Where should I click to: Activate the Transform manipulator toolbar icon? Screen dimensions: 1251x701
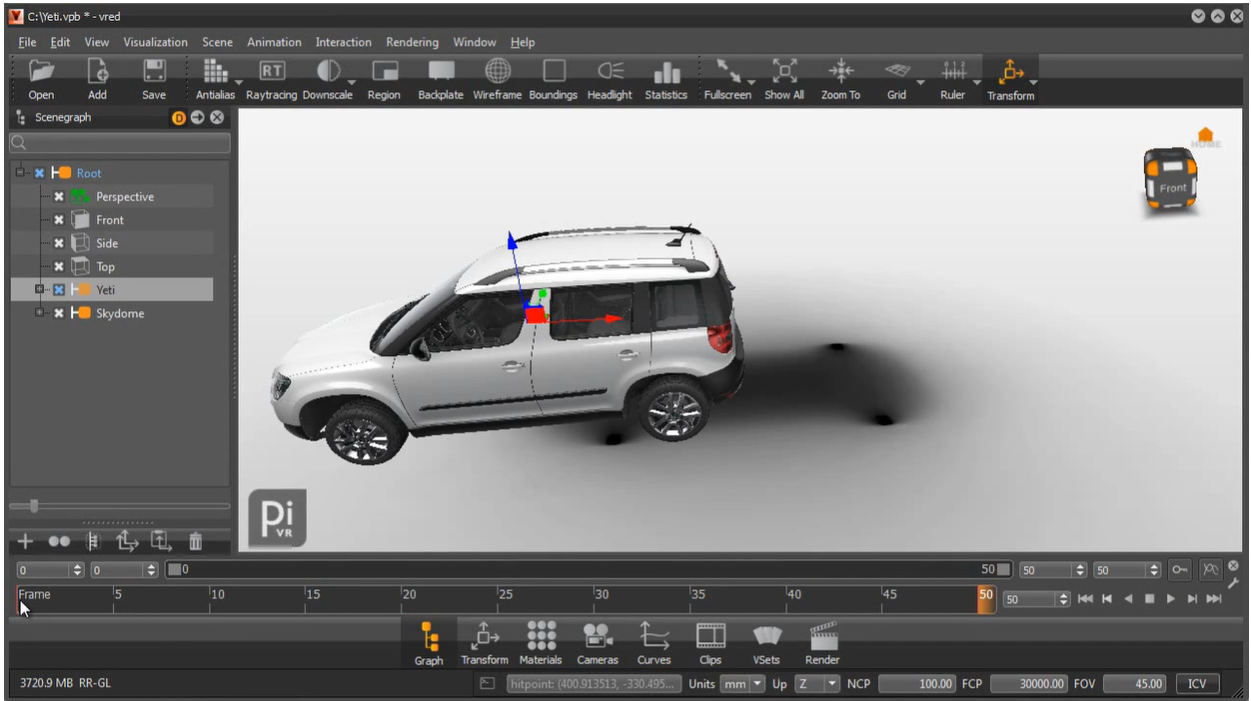coord(1010,72)
